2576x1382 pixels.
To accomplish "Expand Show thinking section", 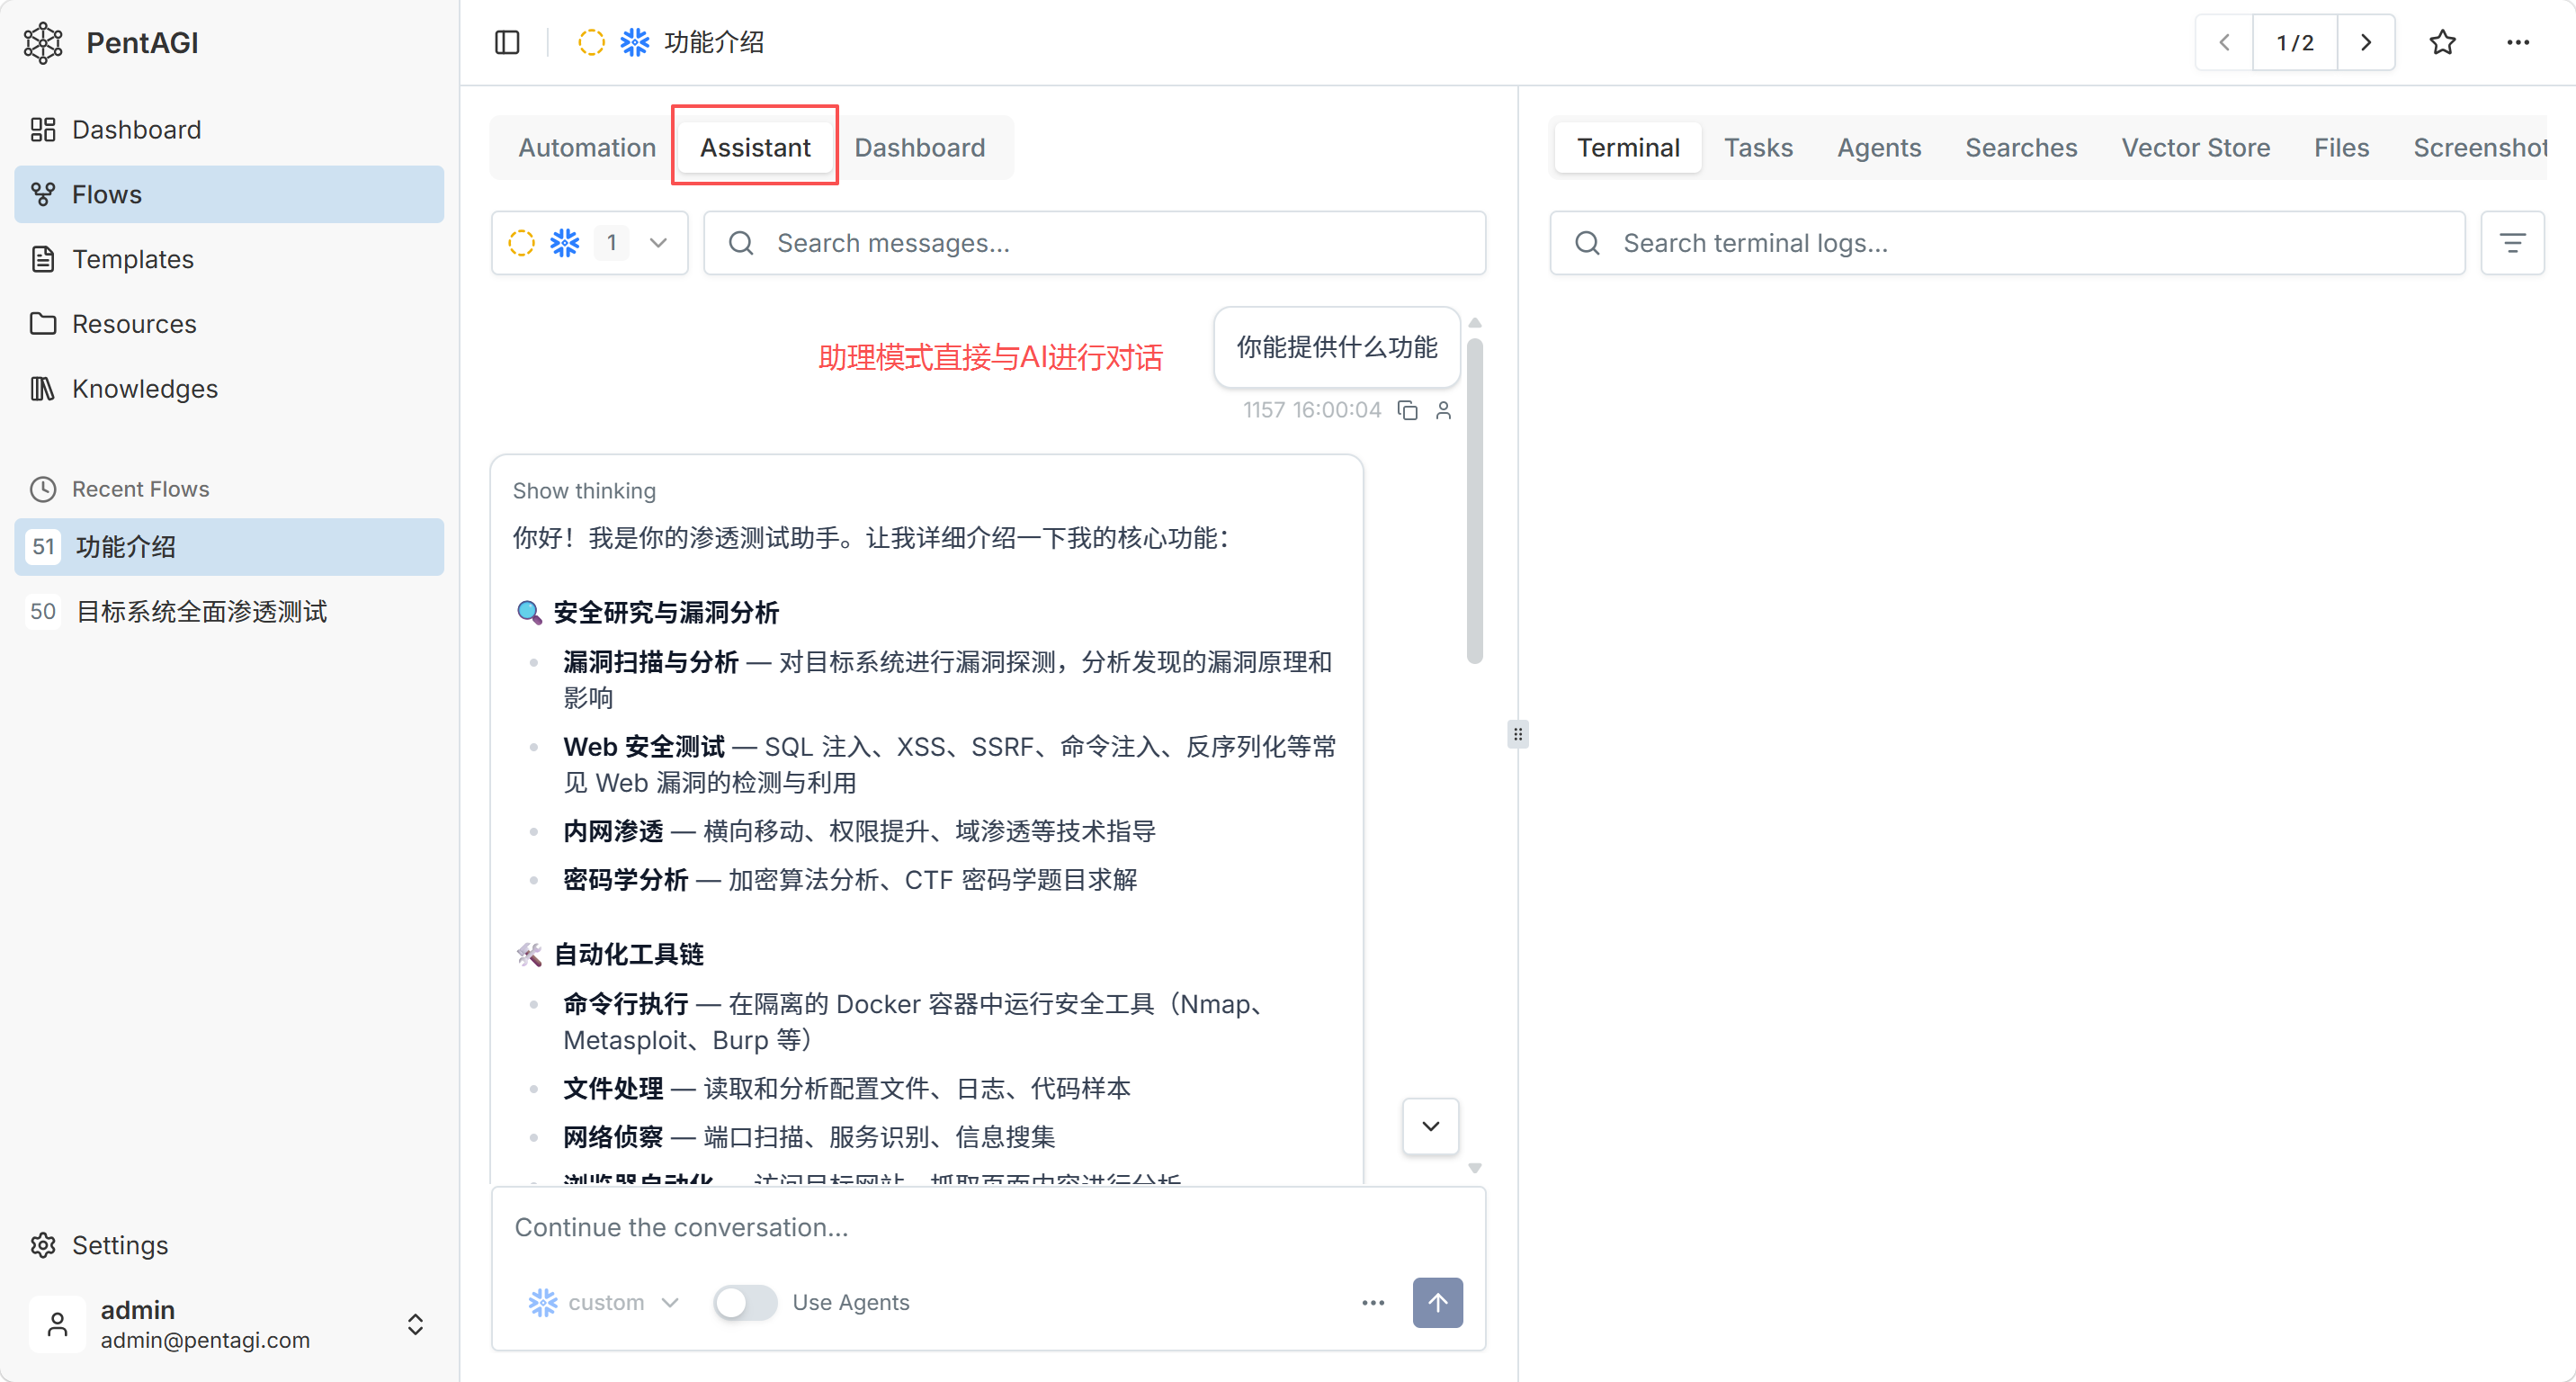I will pyautogui.click(x=584, y=491).
